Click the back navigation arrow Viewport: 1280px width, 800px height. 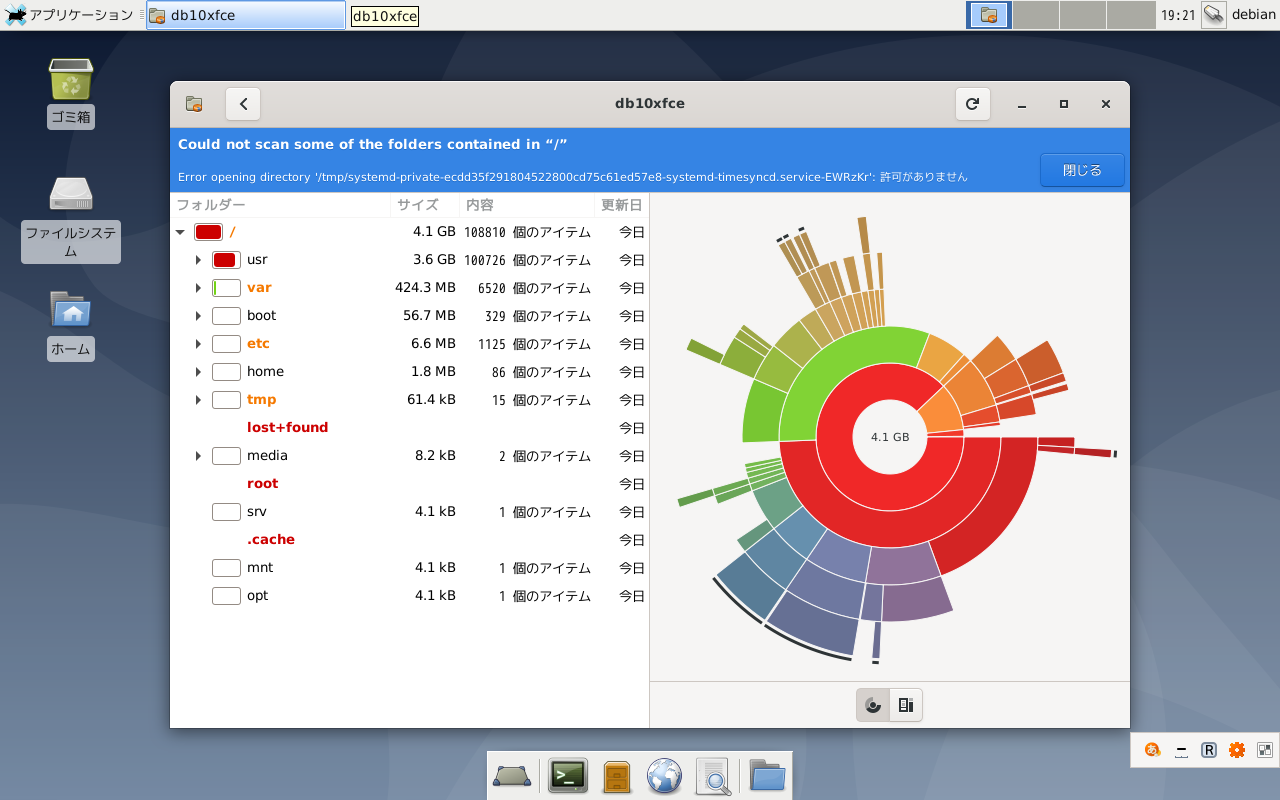point(242,103)
